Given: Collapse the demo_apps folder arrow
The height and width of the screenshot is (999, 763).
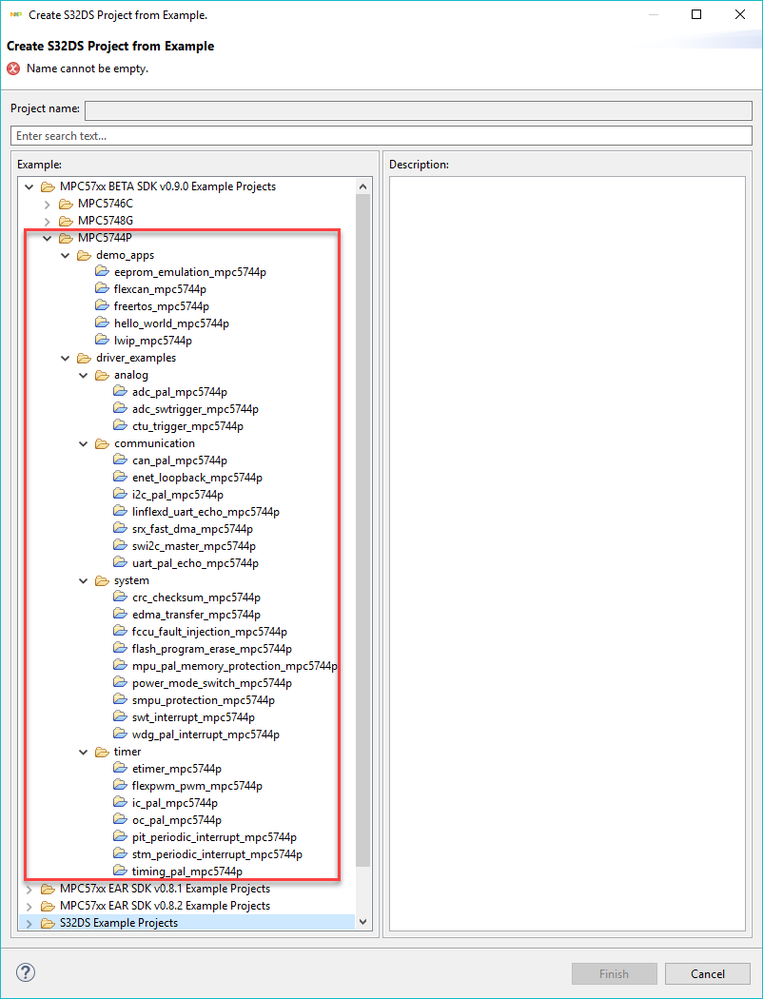Looking at the screenshot, I should [65, 255].
